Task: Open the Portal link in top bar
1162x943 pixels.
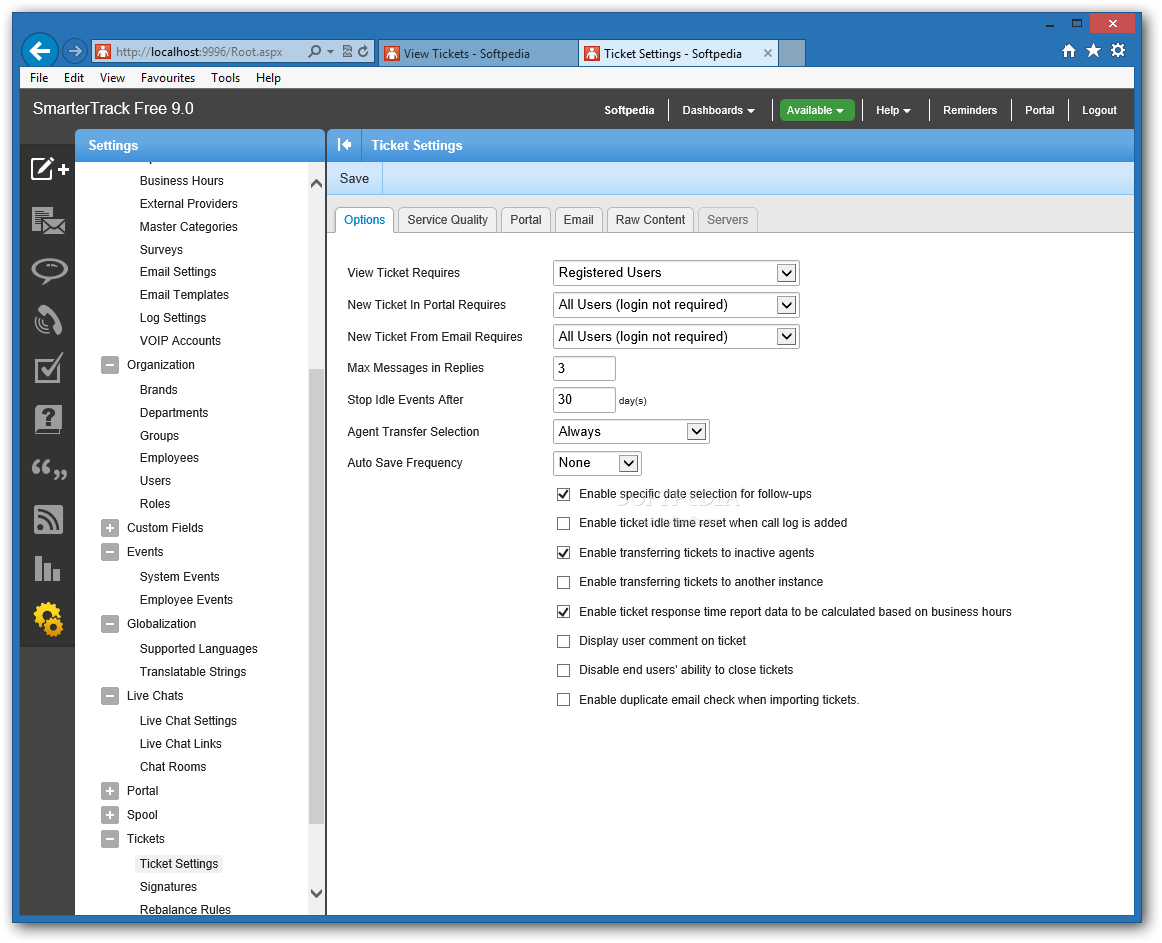Action: (1039, 110)
